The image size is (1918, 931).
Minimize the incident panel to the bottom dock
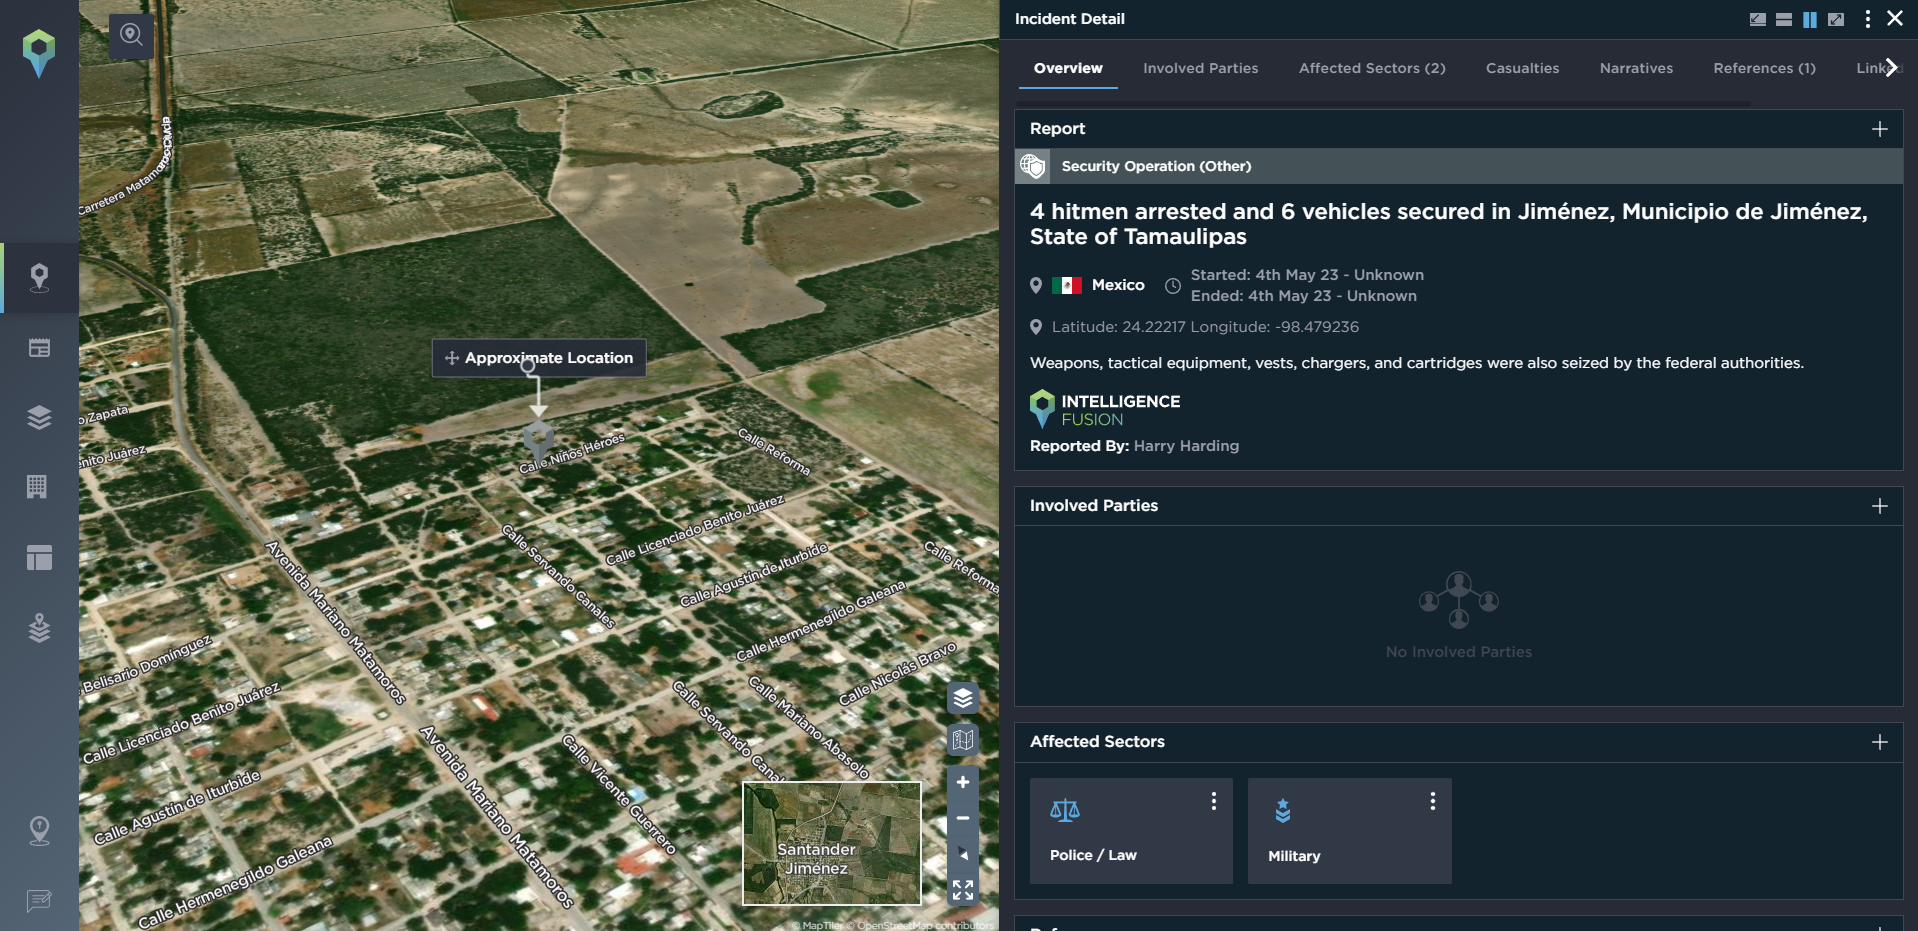pyautogui.click(x=1758, y=19)
